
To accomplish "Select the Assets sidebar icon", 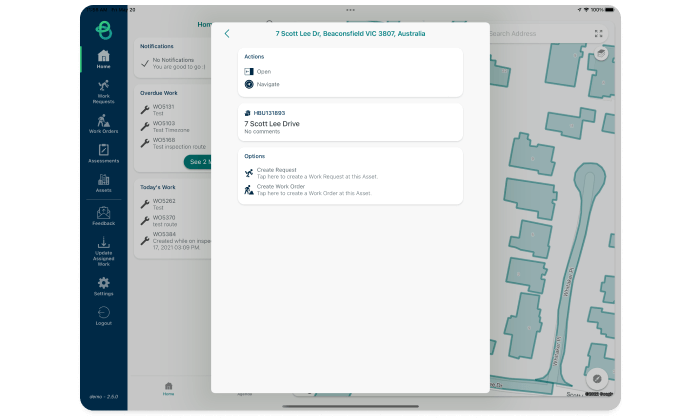I will click(x=103, y=182).
